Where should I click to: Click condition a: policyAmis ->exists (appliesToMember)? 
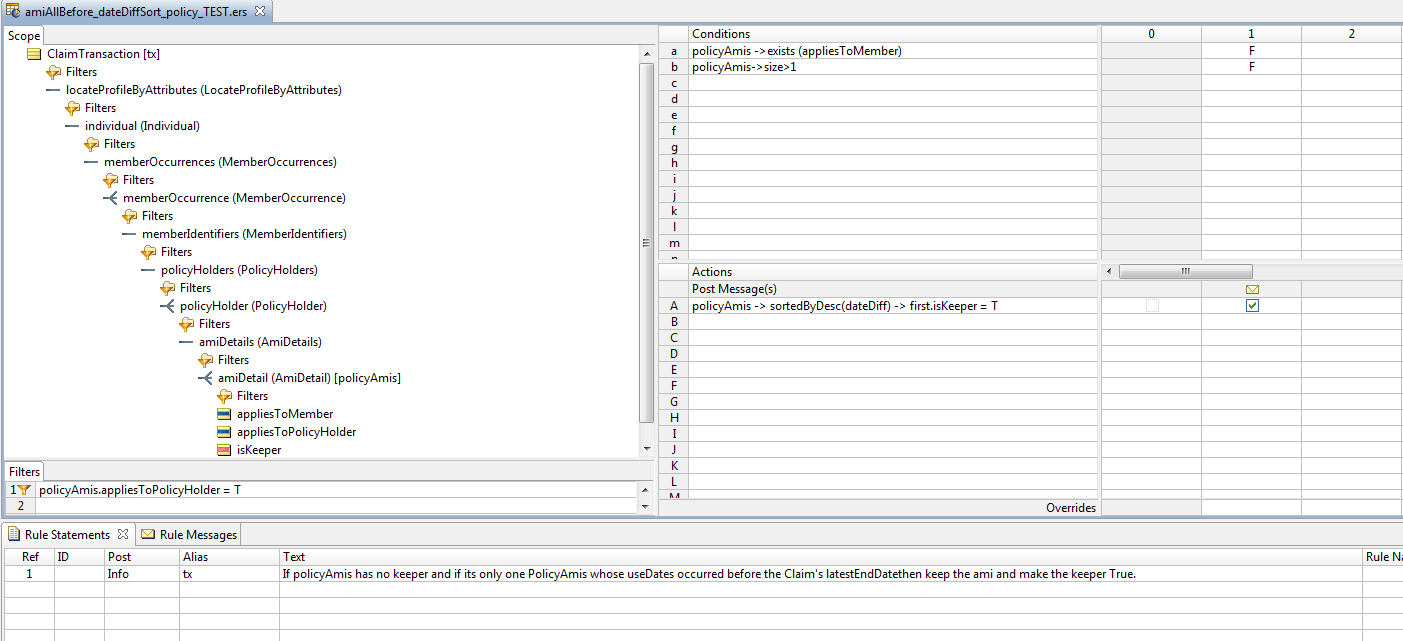tap(797, 51)
